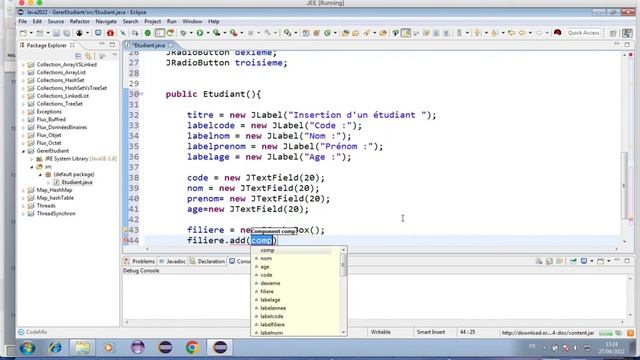Open File Explorer from the taskbar
Viewport: 640px width, 360px height.
[82, 347]
